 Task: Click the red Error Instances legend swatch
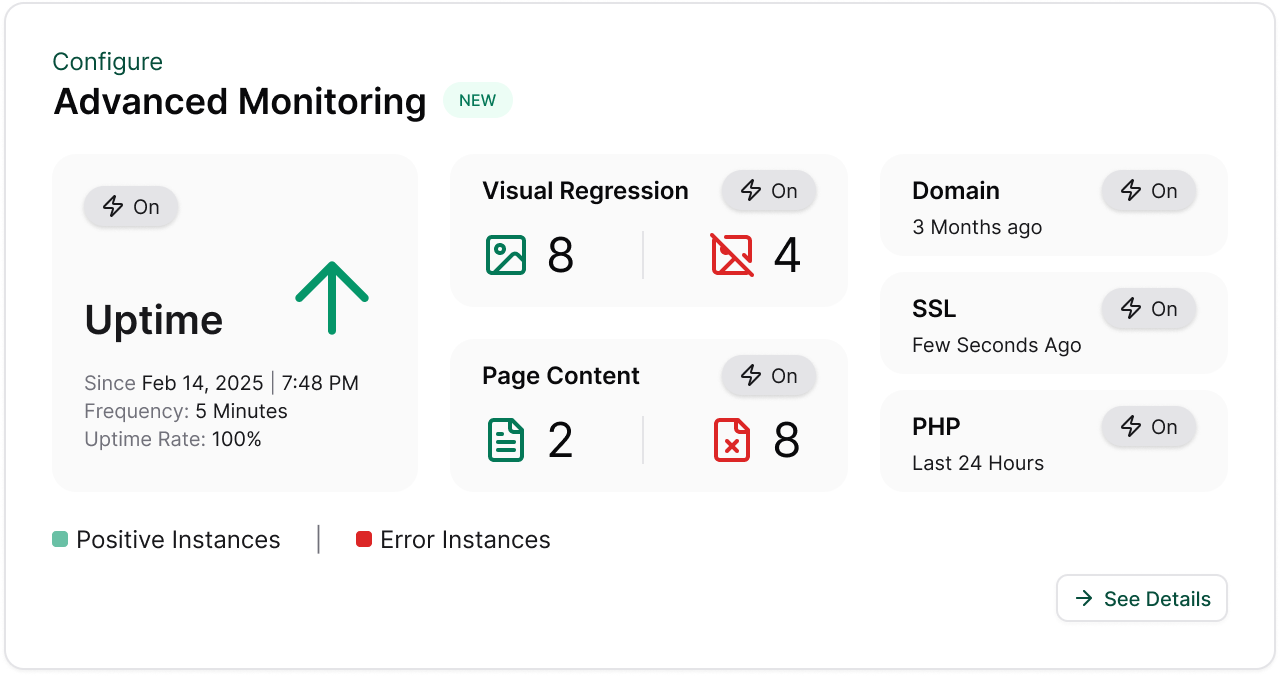(x=364, y=540)
